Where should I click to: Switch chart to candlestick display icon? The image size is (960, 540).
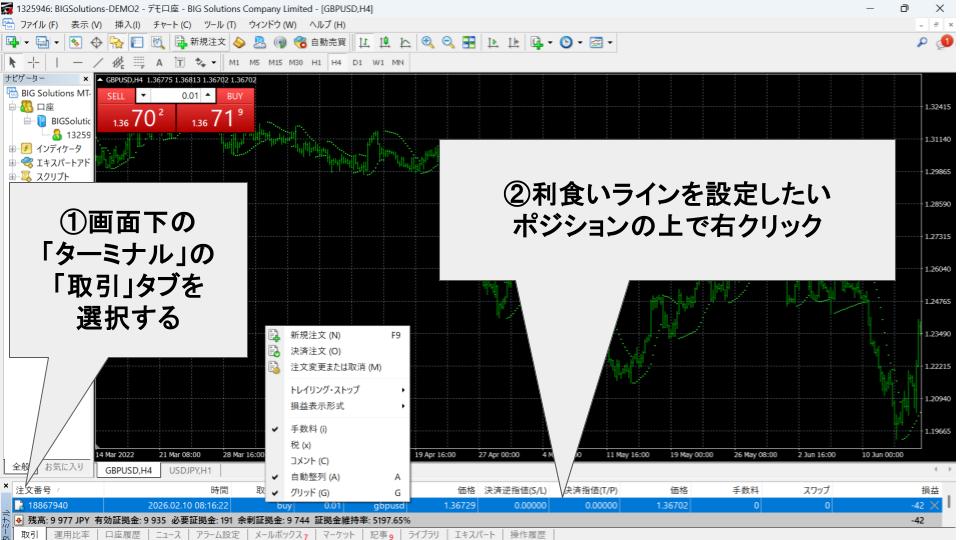(x=385, y=43)
